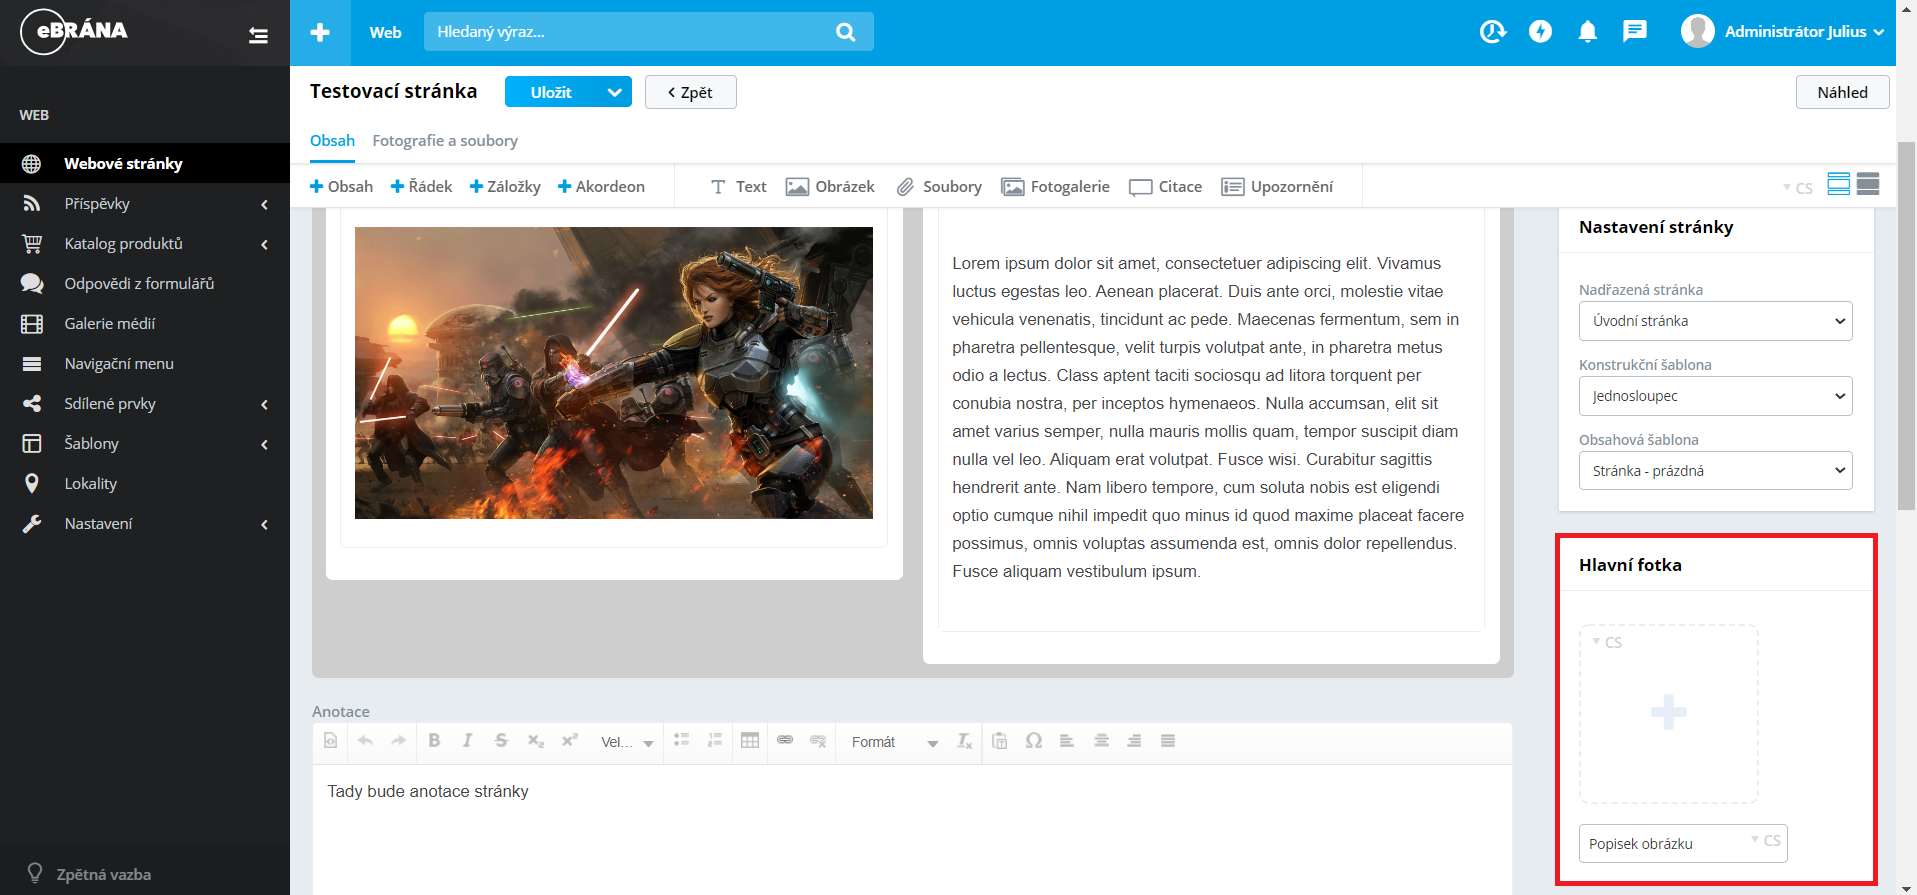Open Navigační menu in sidebar

pyautogui.click(x=145, y=364)
